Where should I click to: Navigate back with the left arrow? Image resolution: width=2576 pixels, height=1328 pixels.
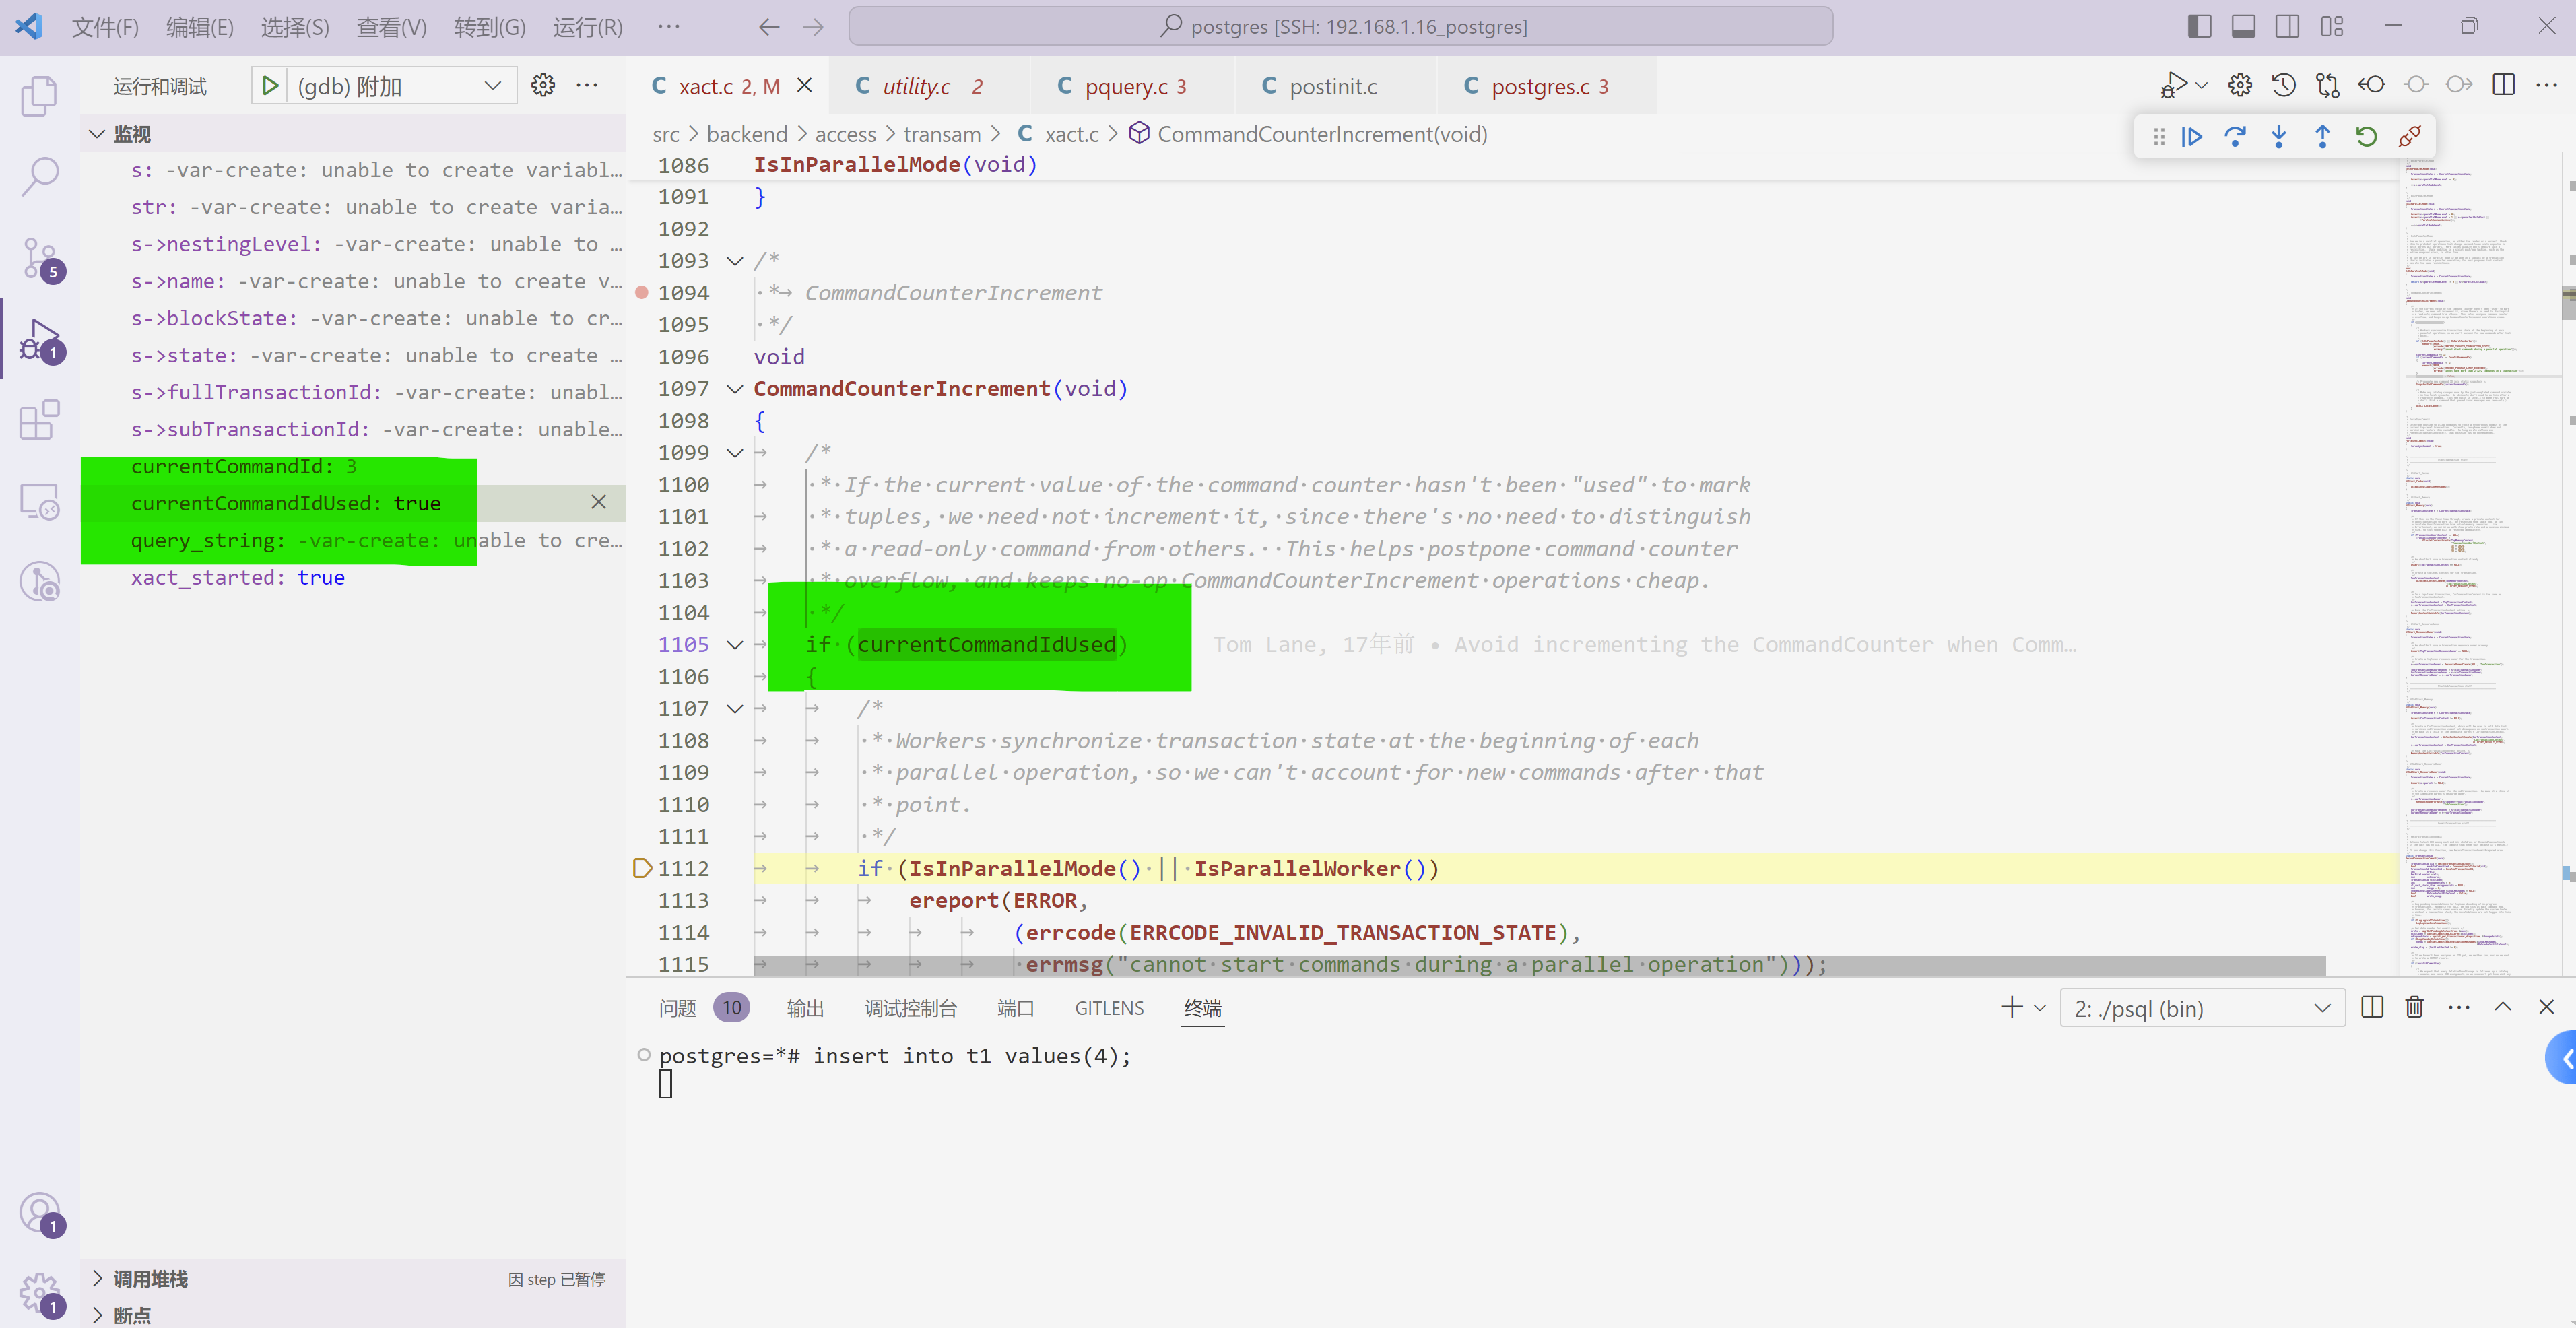coord(768,27)
